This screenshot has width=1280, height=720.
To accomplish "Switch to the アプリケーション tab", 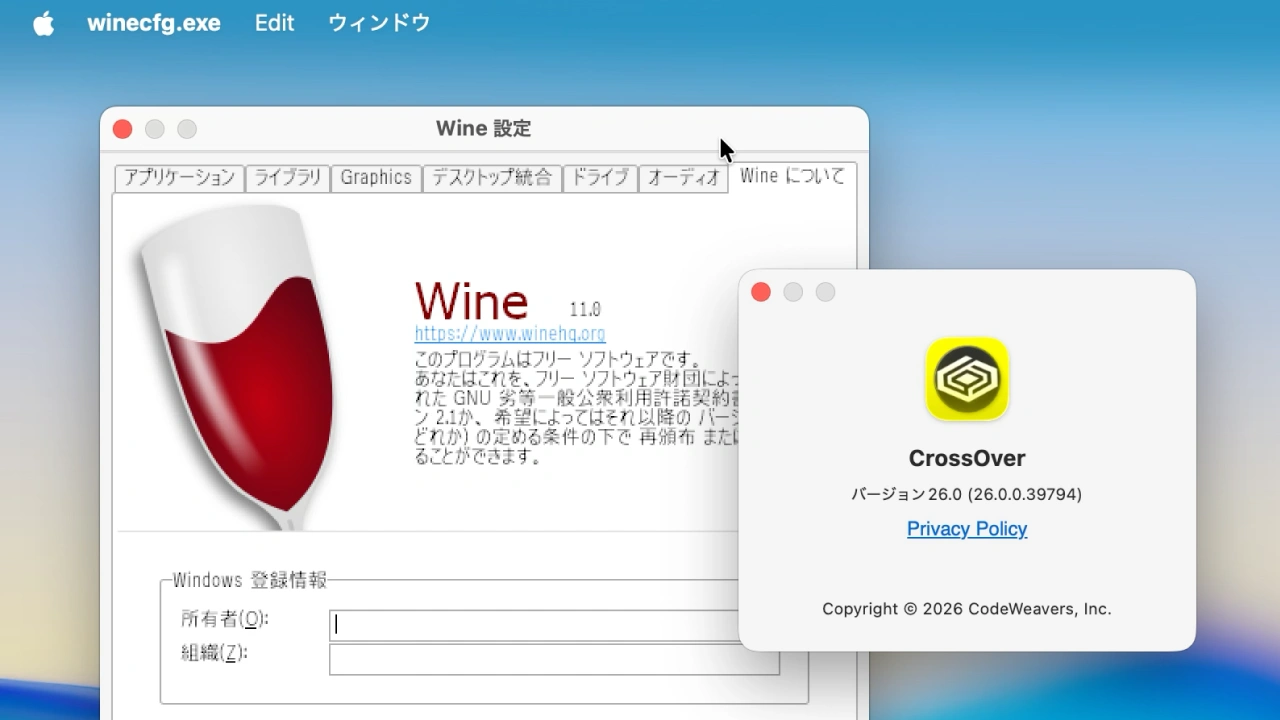I will coord(179,178).
